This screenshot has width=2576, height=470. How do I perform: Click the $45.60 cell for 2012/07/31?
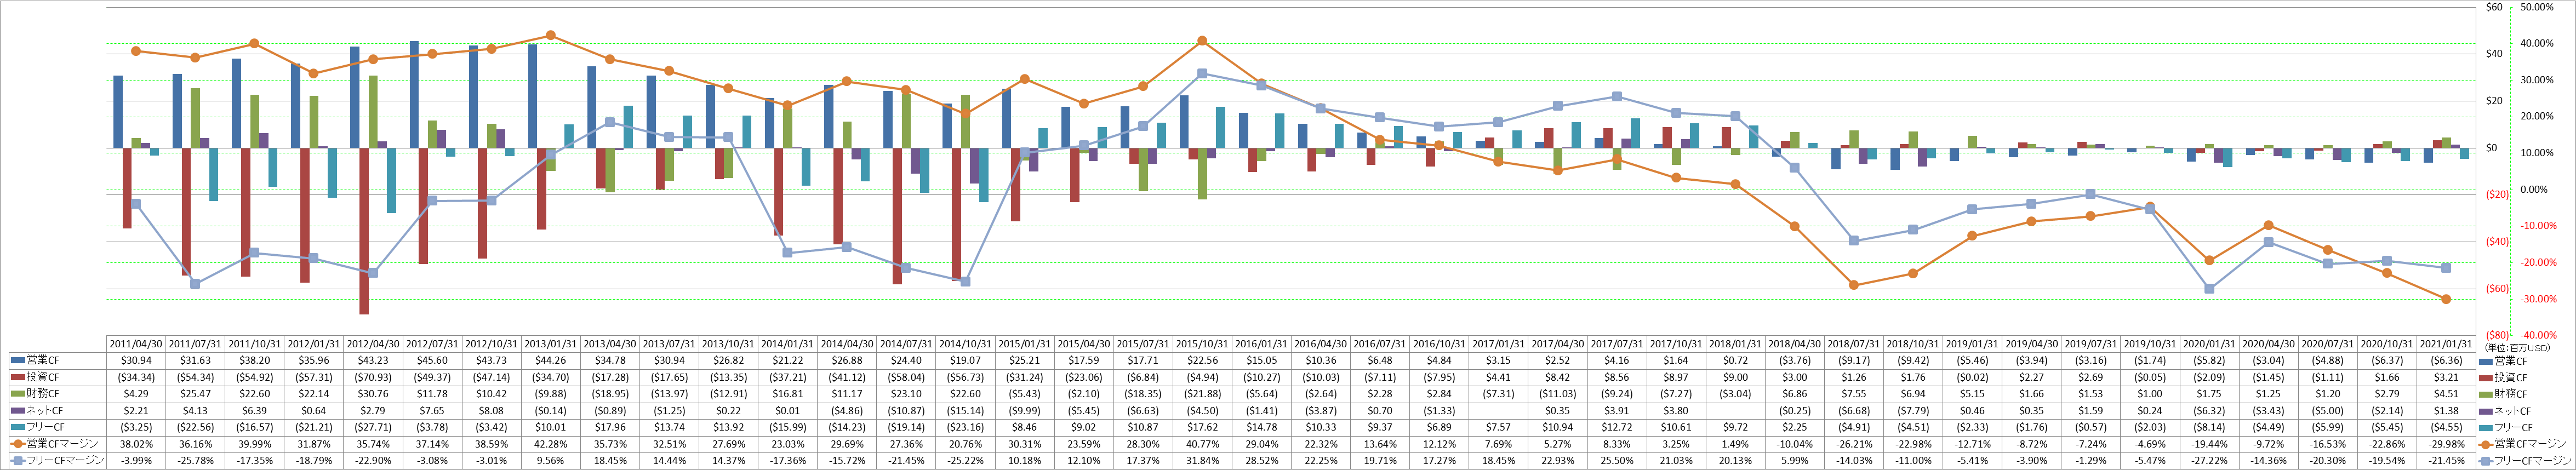click(432, 360)
